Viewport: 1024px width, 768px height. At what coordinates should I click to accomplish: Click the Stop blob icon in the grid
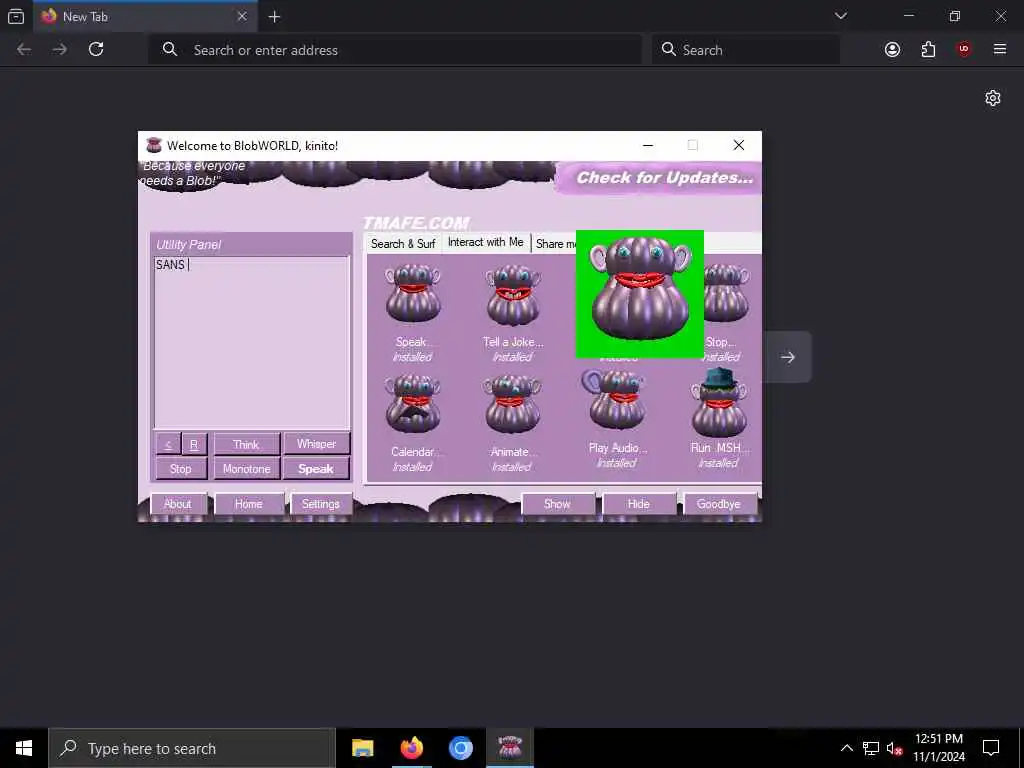pos(725,294)
